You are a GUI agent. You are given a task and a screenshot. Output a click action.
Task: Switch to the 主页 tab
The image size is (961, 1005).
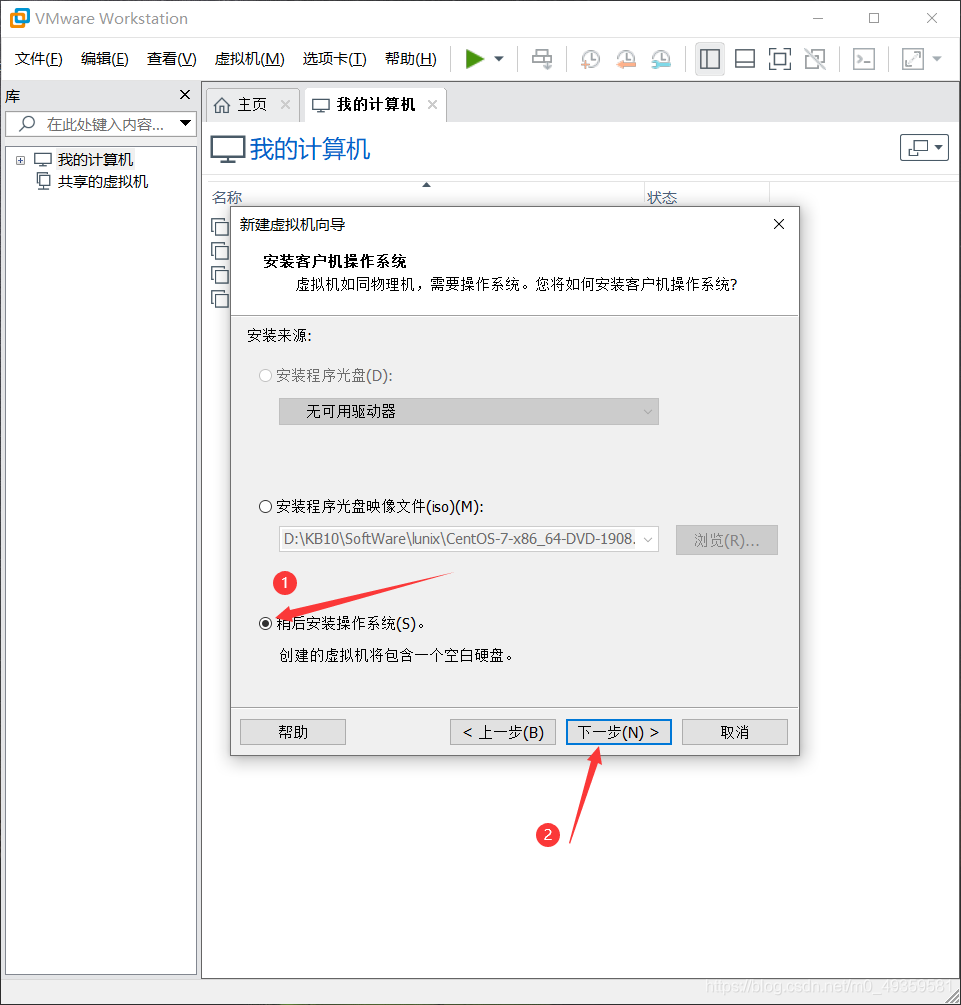252,104
